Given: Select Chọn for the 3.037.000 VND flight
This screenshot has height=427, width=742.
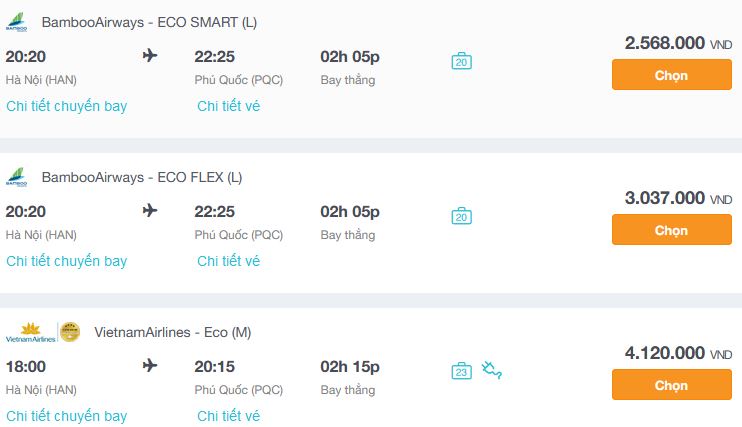Looking at the screenshot, I should pos(671,230).
